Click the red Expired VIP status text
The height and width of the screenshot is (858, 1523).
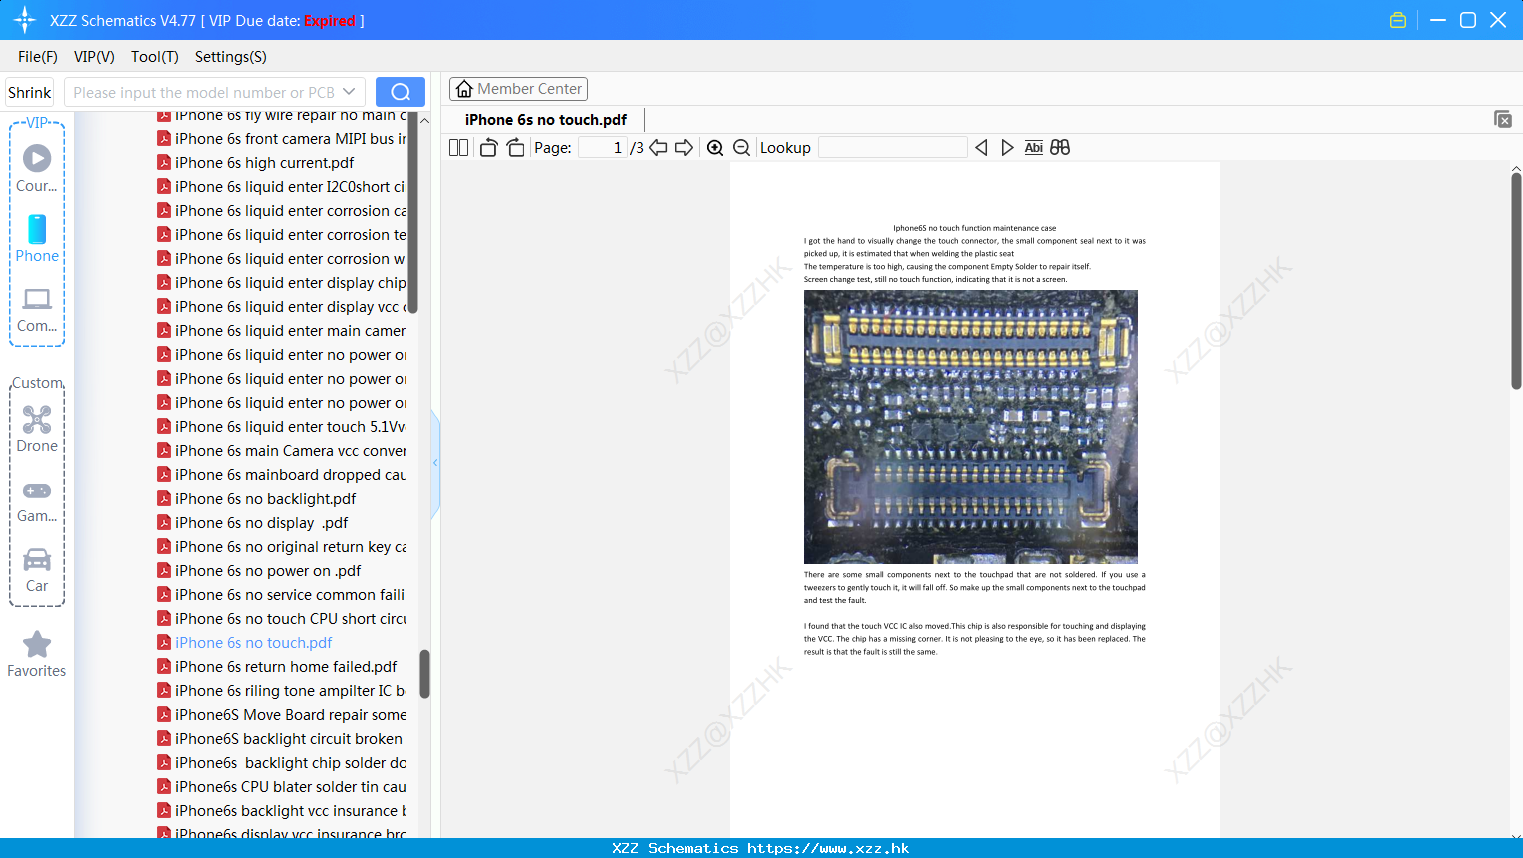330,21
